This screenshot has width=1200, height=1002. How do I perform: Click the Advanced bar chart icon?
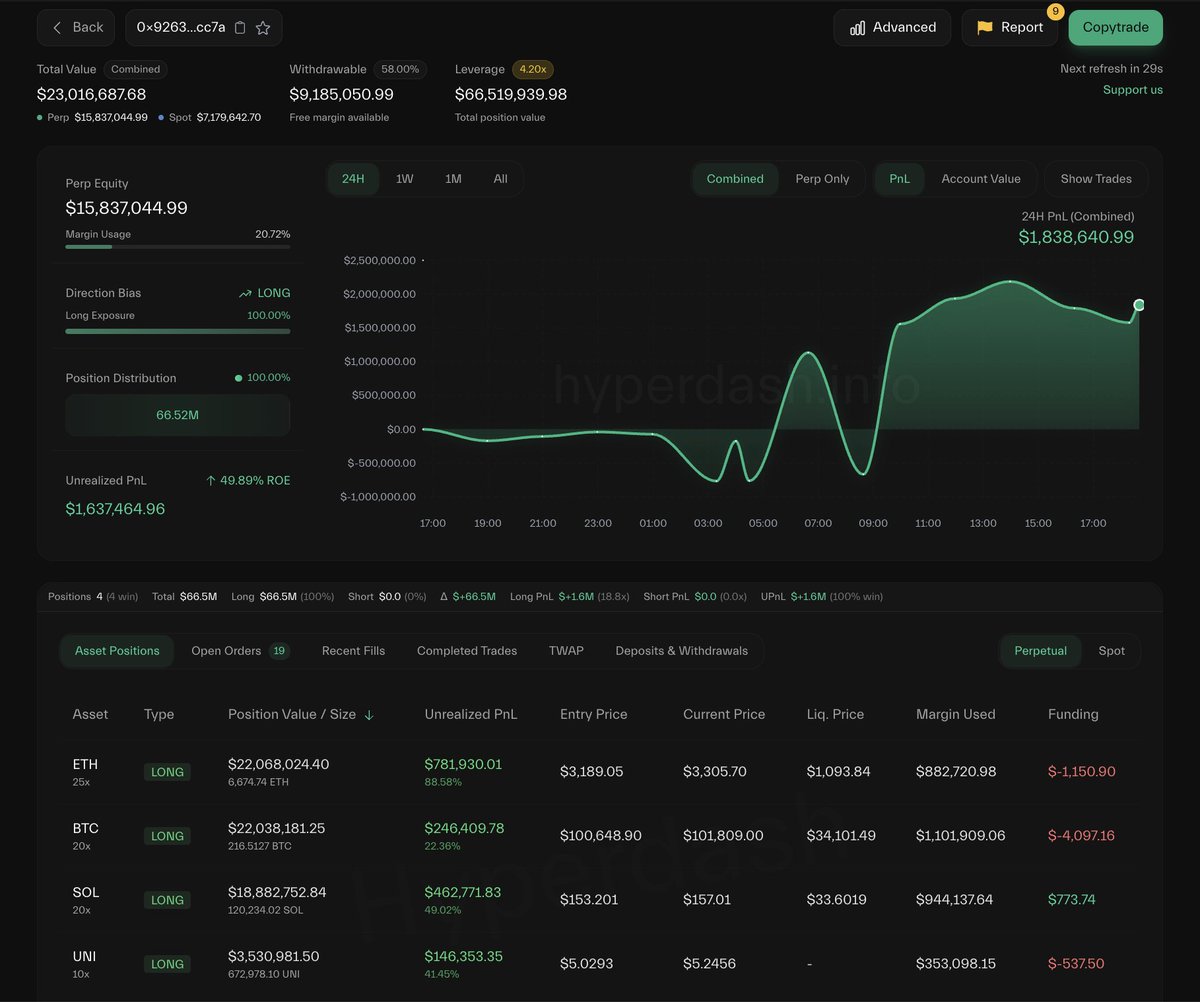pyautogui.click(x=857, y=28)
